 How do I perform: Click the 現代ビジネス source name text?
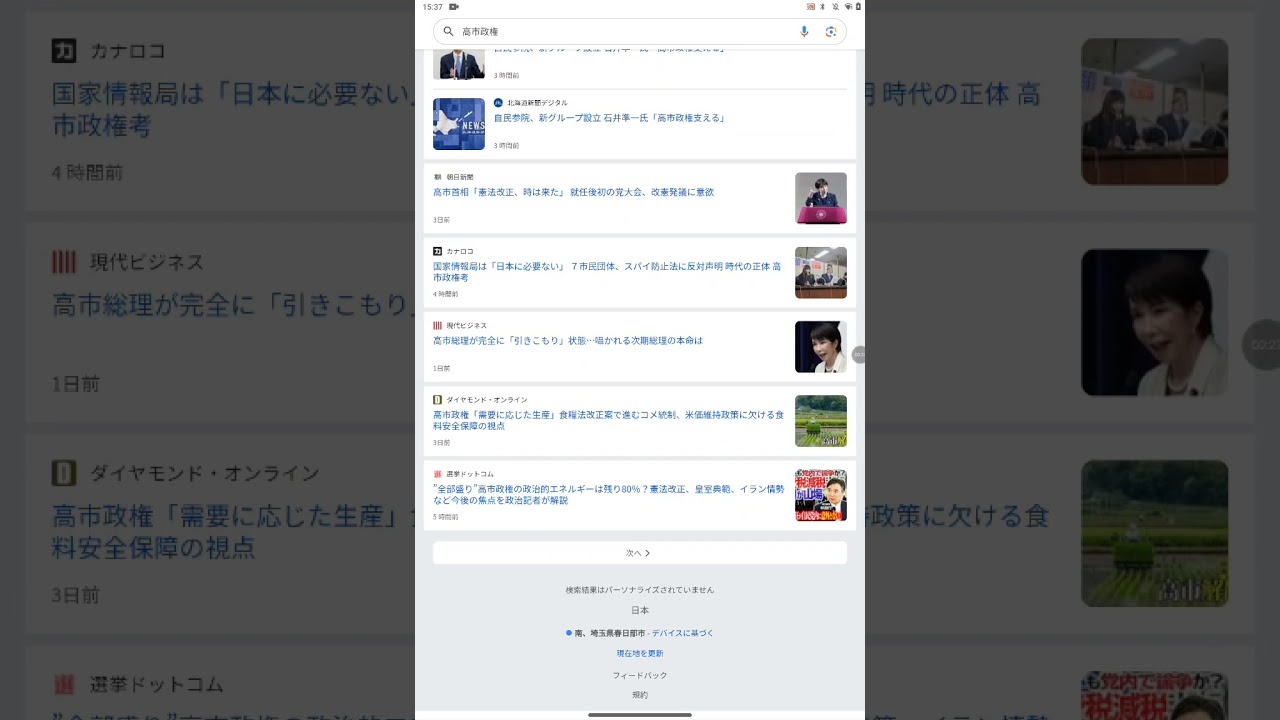click(466, 326)
